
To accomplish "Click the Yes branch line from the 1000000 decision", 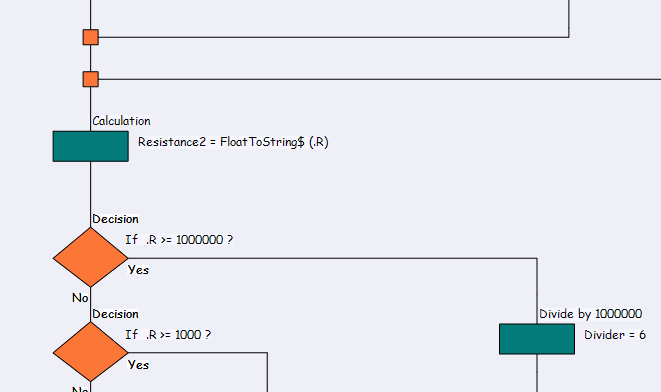I will [333, 258].
